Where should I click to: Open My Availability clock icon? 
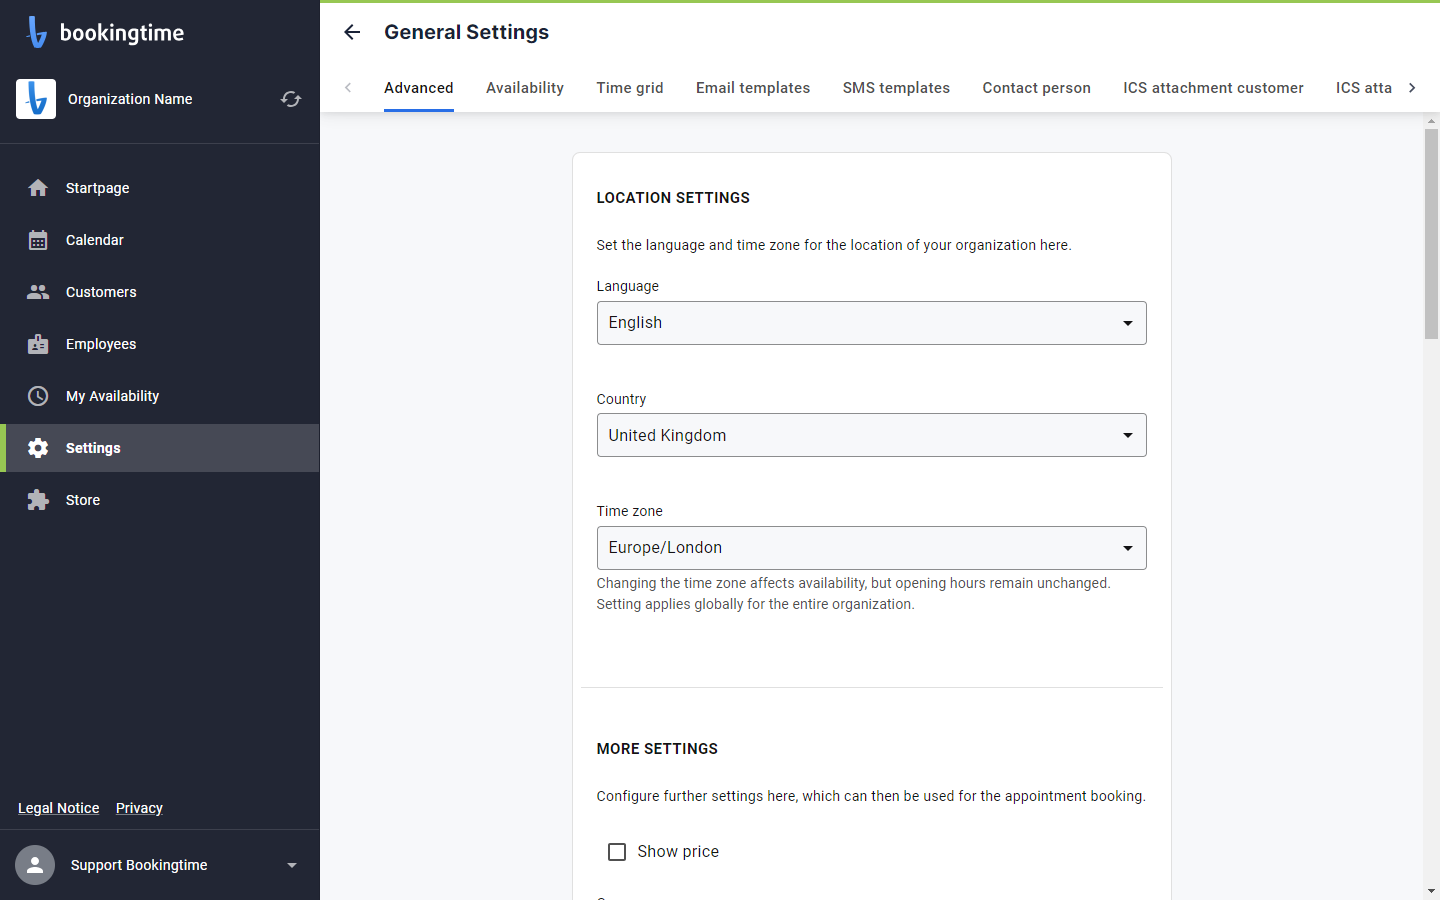coord(38,396)
